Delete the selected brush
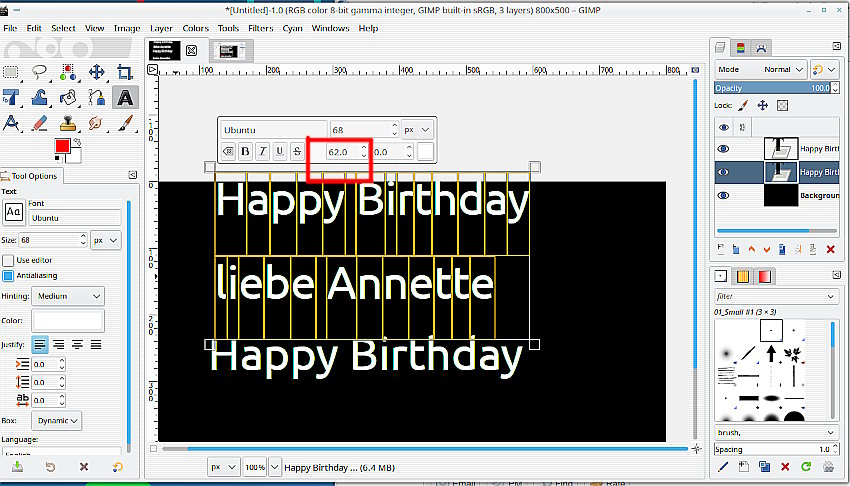Viewport: 850px width, 486px height. pyautogui.click(x=785, y=466)
